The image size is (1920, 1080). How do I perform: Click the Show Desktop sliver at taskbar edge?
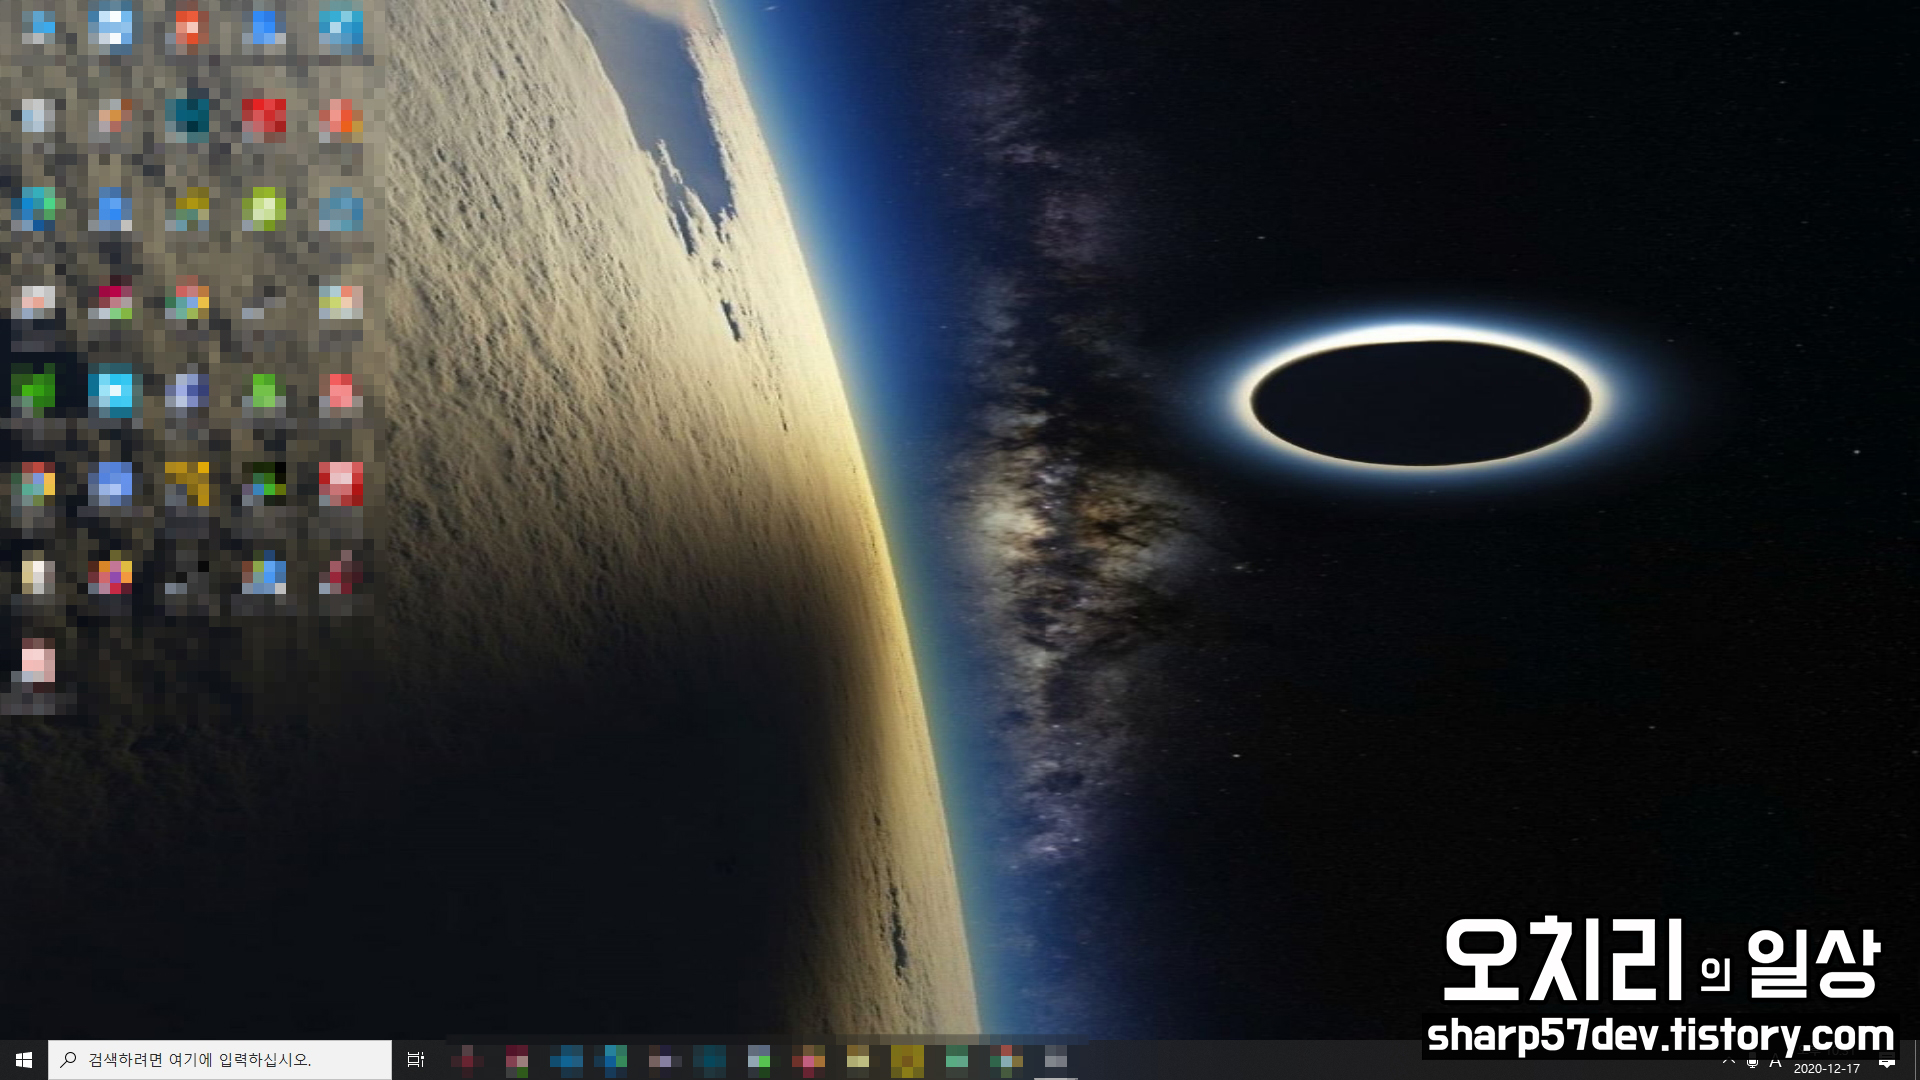coord(1916,1059)
